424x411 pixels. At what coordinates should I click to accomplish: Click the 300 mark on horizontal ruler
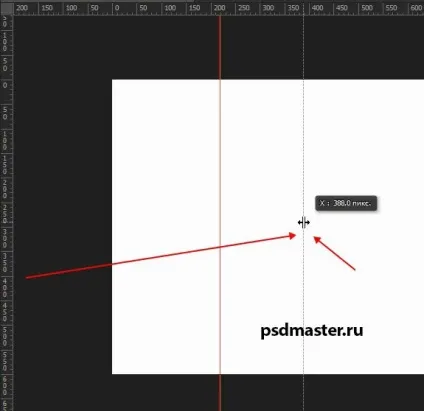click(268, 8)
